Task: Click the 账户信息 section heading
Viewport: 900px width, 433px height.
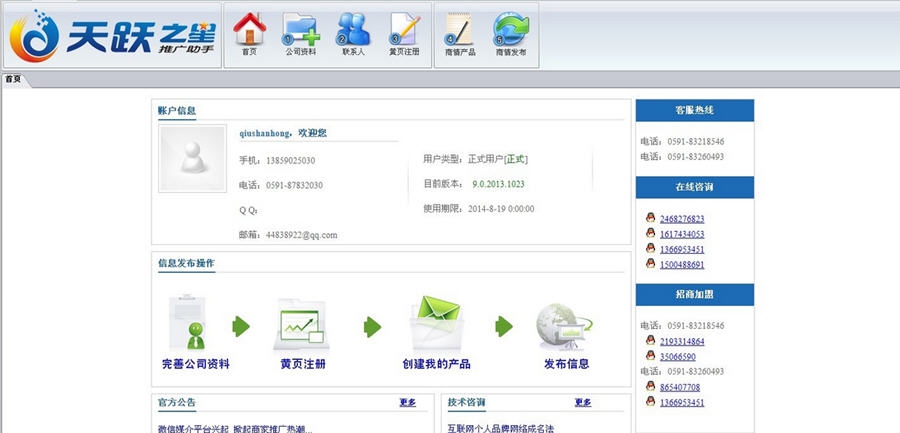Action: (177, 111)
